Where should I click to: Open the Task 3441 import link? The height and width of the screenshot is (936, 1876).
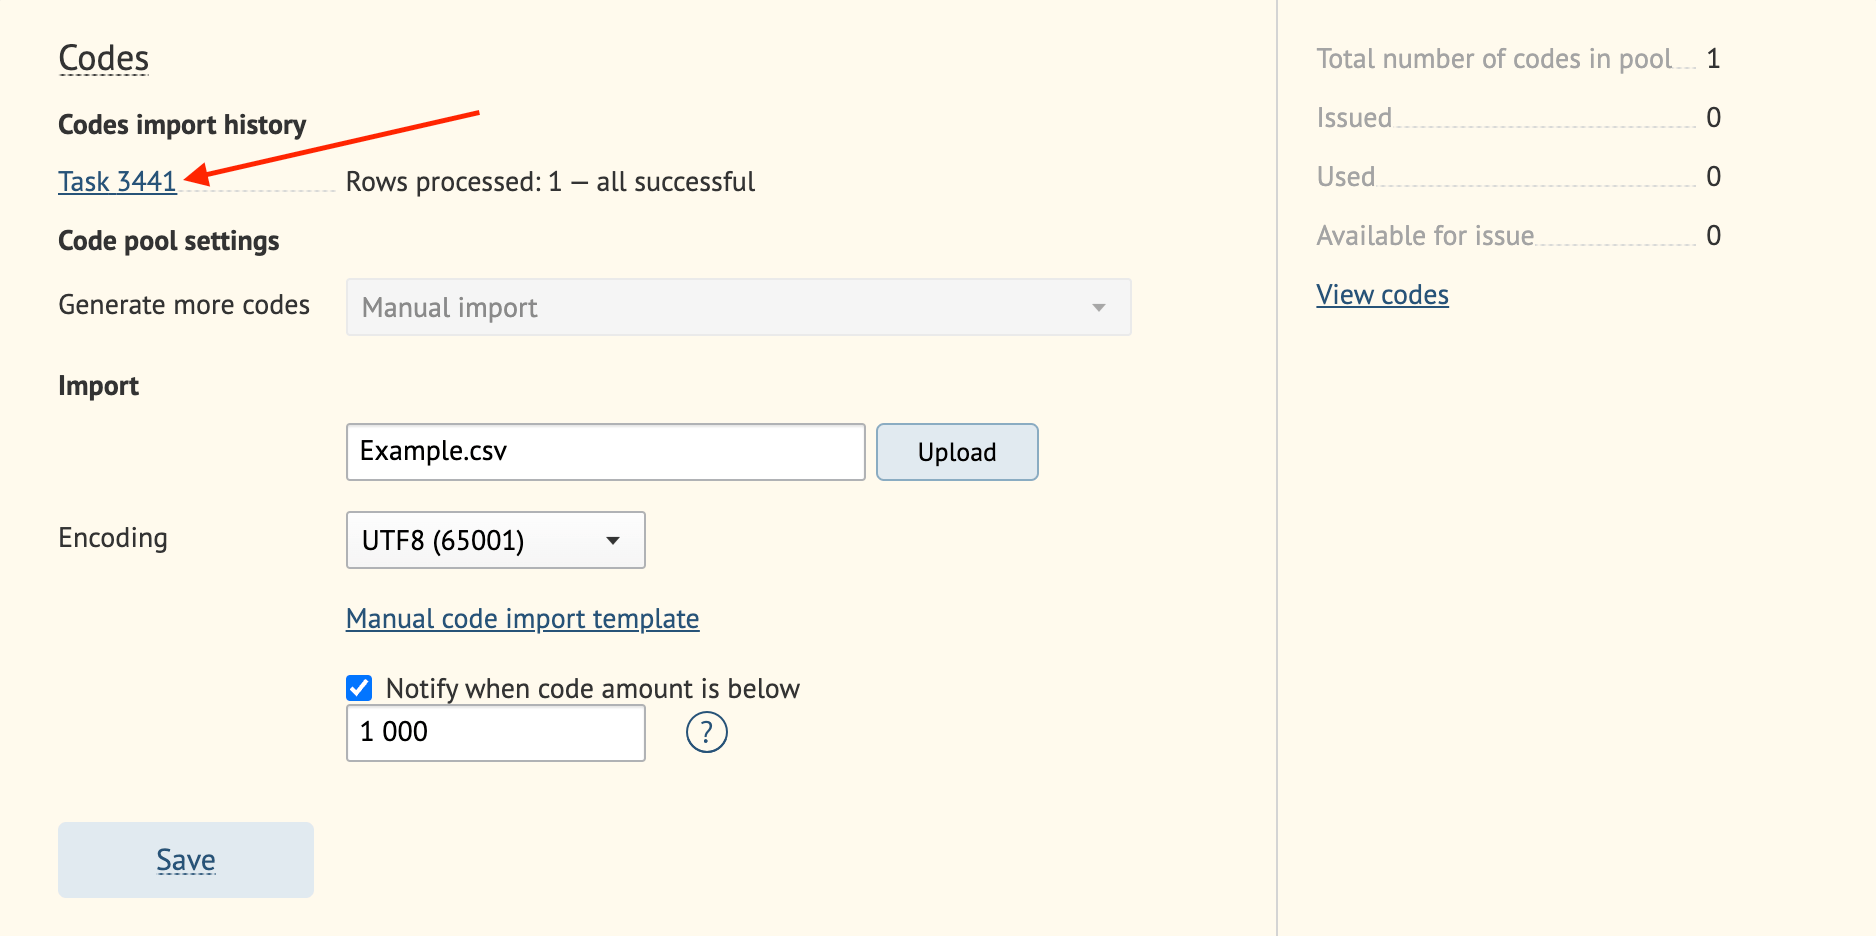pos(117,182)
